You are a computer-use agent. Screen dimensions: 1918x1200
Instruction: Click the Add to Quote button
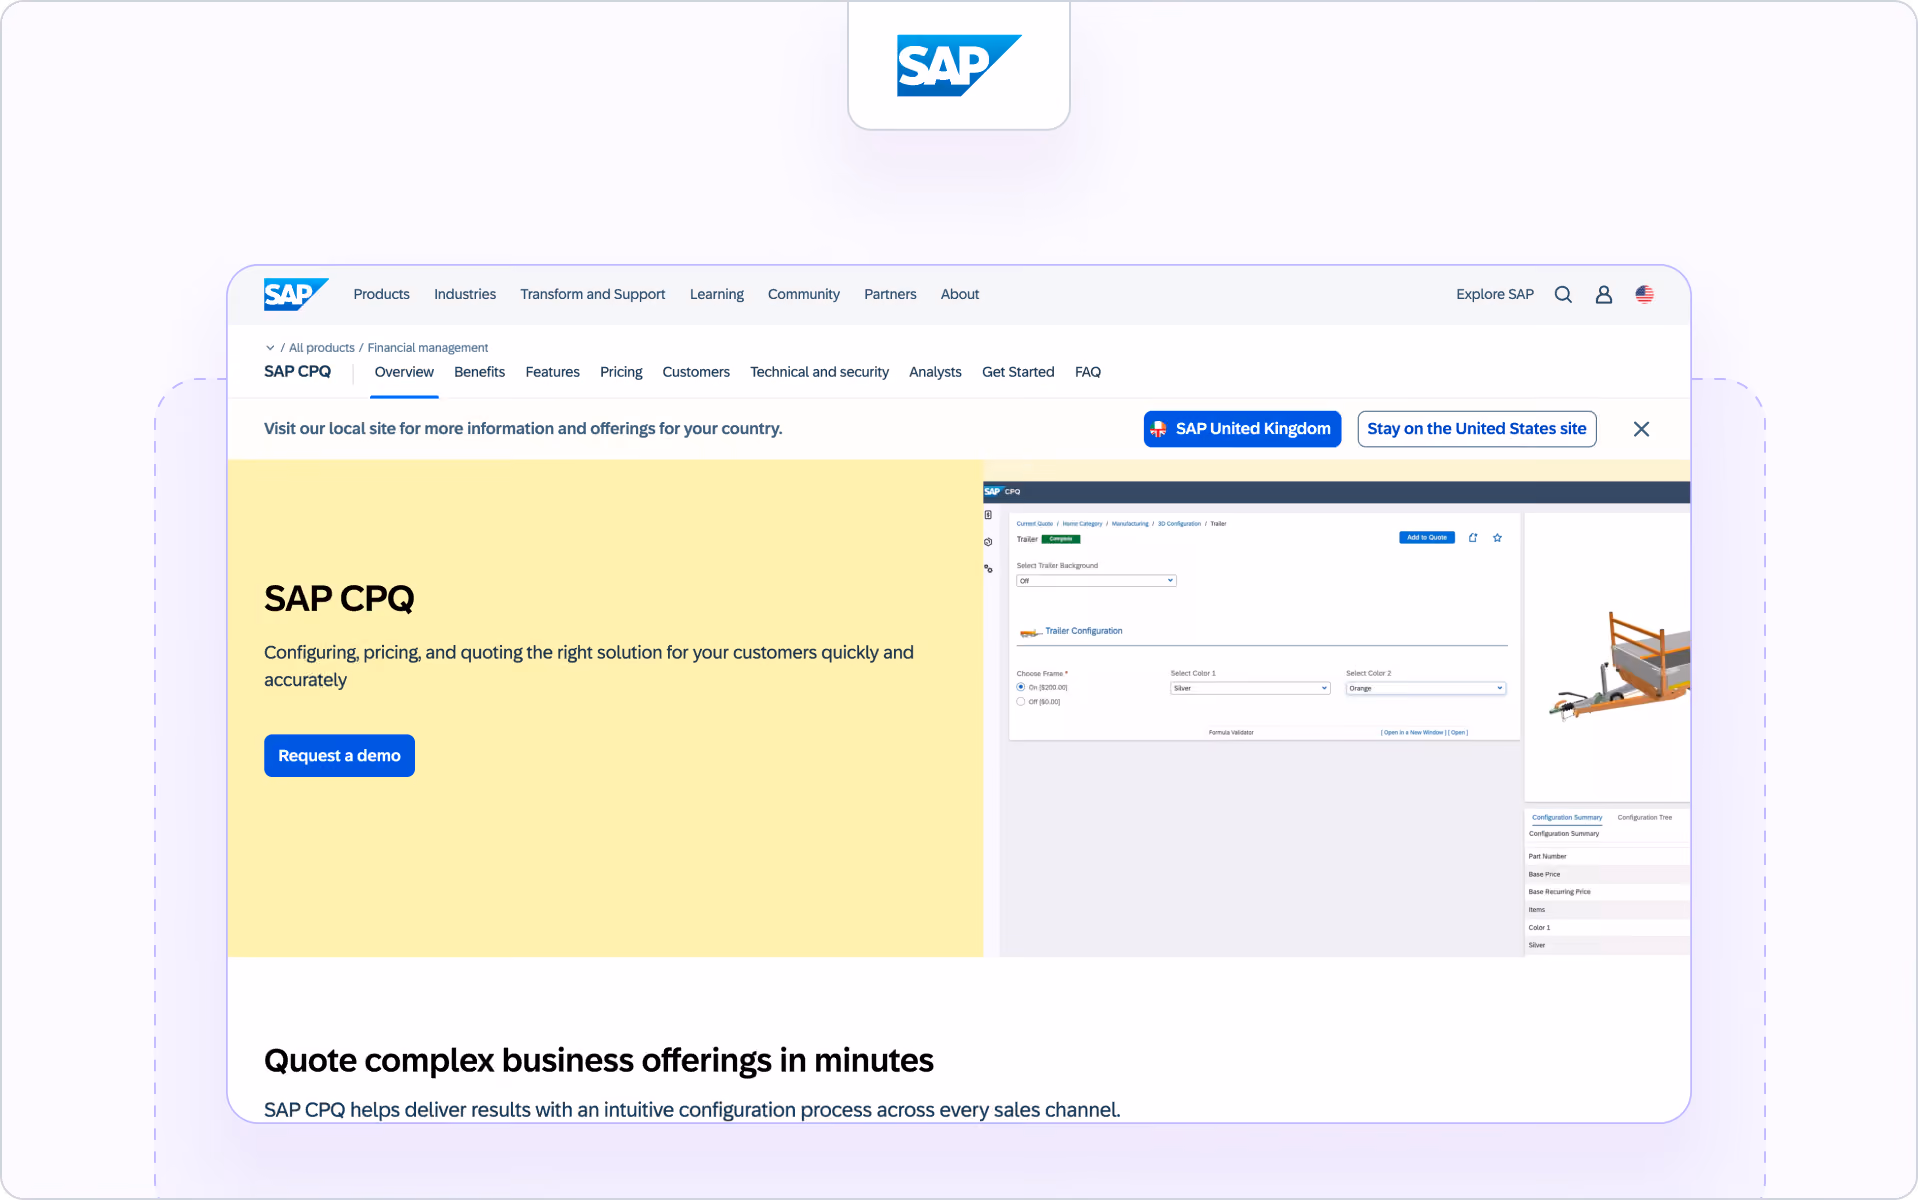(x=1427, y=538)
